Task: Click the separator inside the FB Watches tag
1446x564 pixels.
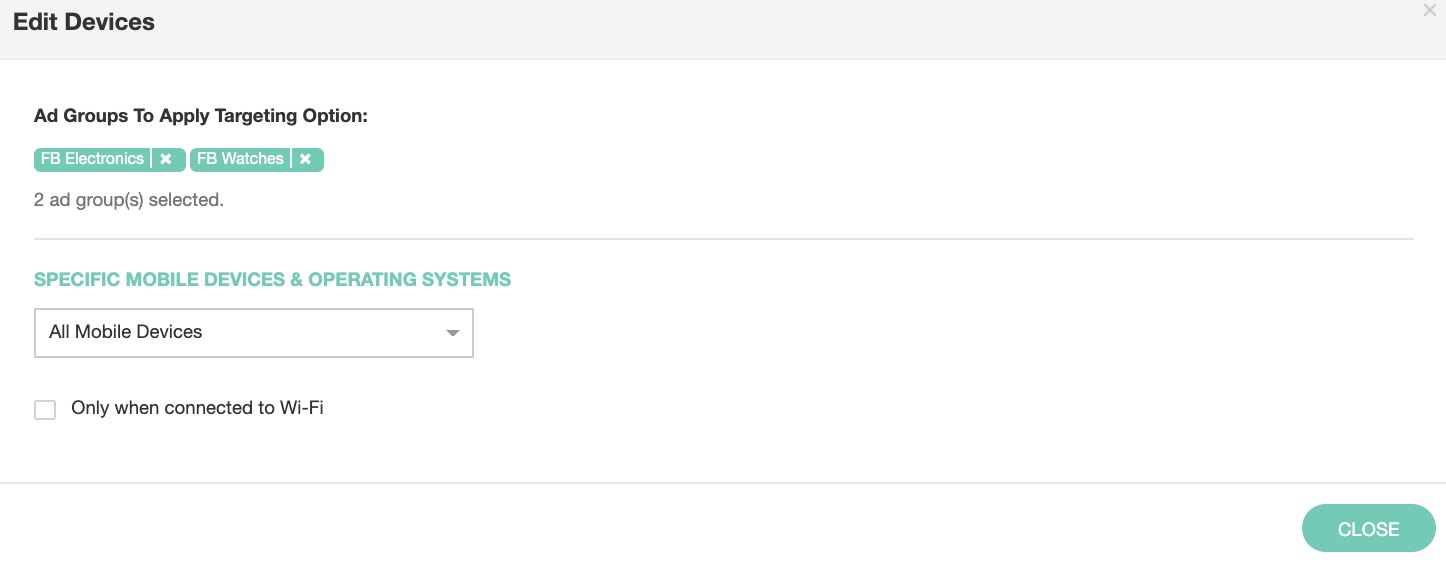Action: (291, 159)
